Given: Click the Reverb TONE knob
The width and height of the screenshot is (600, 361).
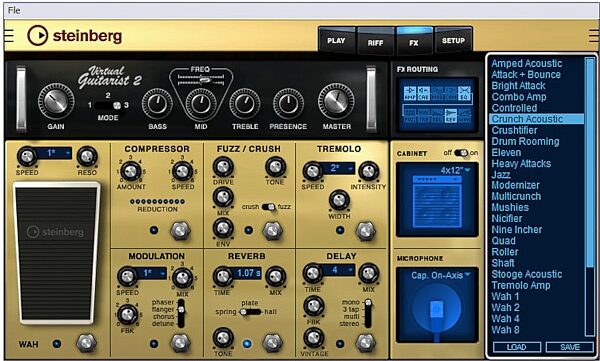Looking at the screenshot, I should point(223,338).
